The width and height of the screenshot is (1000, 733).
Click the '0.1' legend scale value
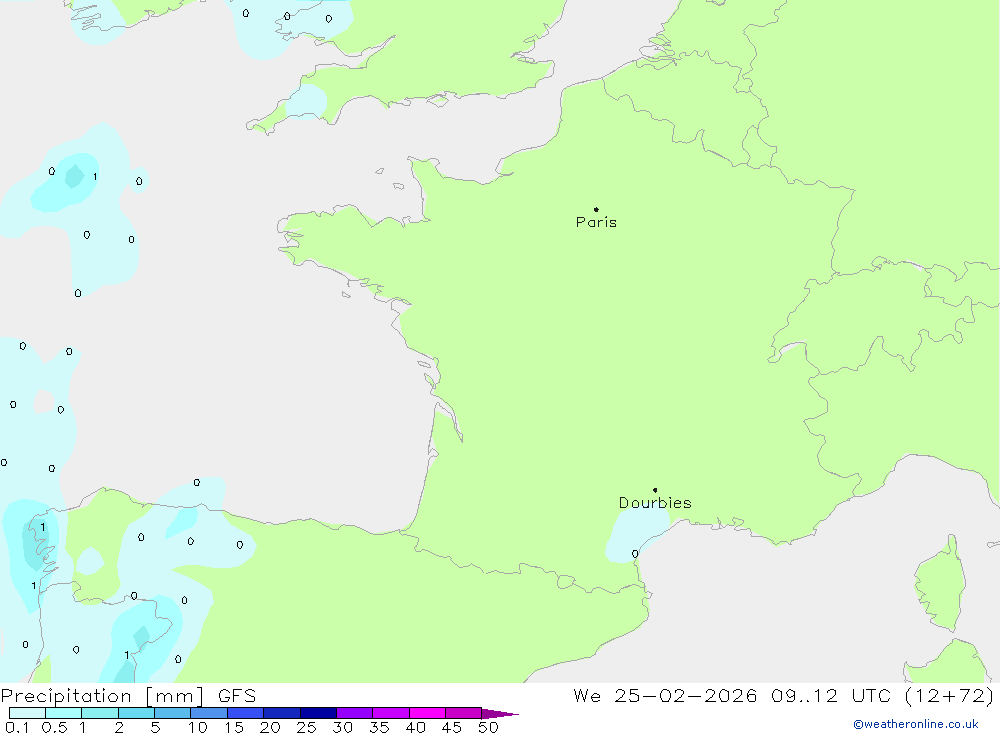click(x=17, y=727)
